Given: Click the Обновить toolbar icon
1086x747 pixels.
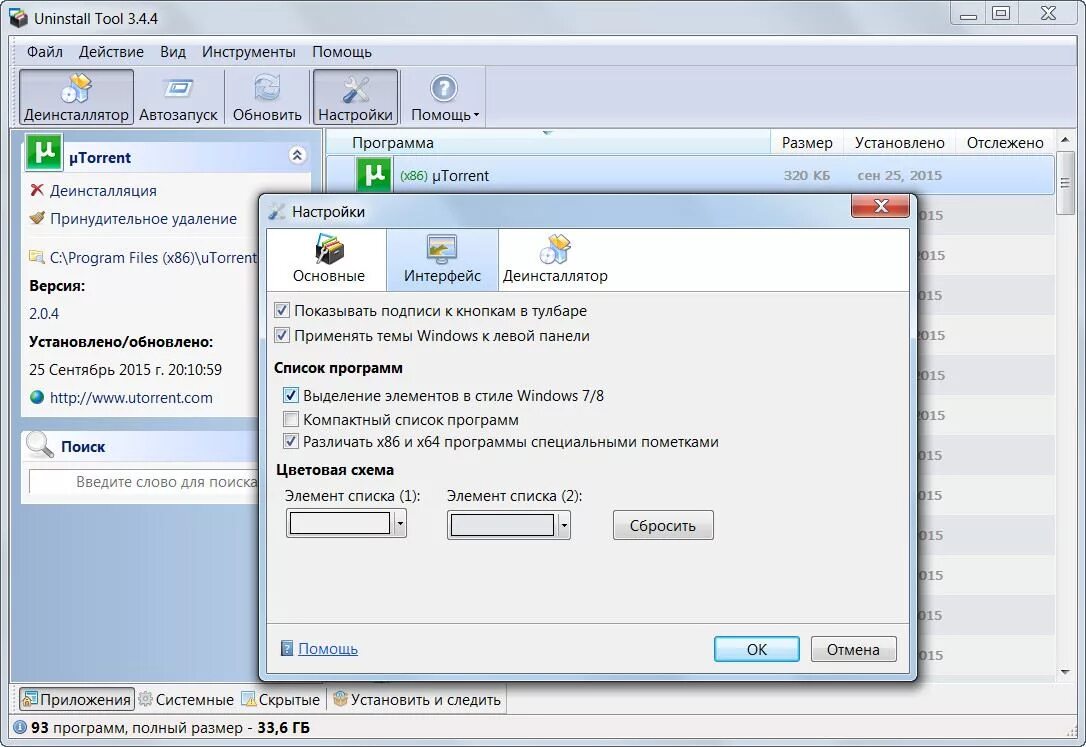Looking at the screenshot, I should [x=267, y=89].
